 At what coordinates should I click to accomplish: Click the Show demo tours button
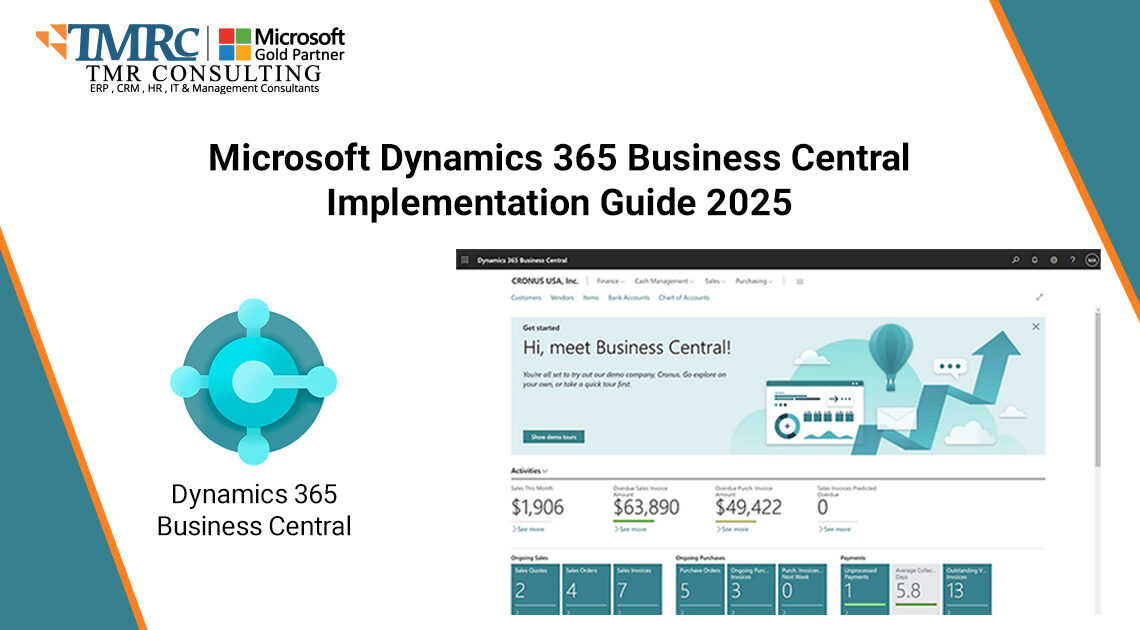coord(553,437)
